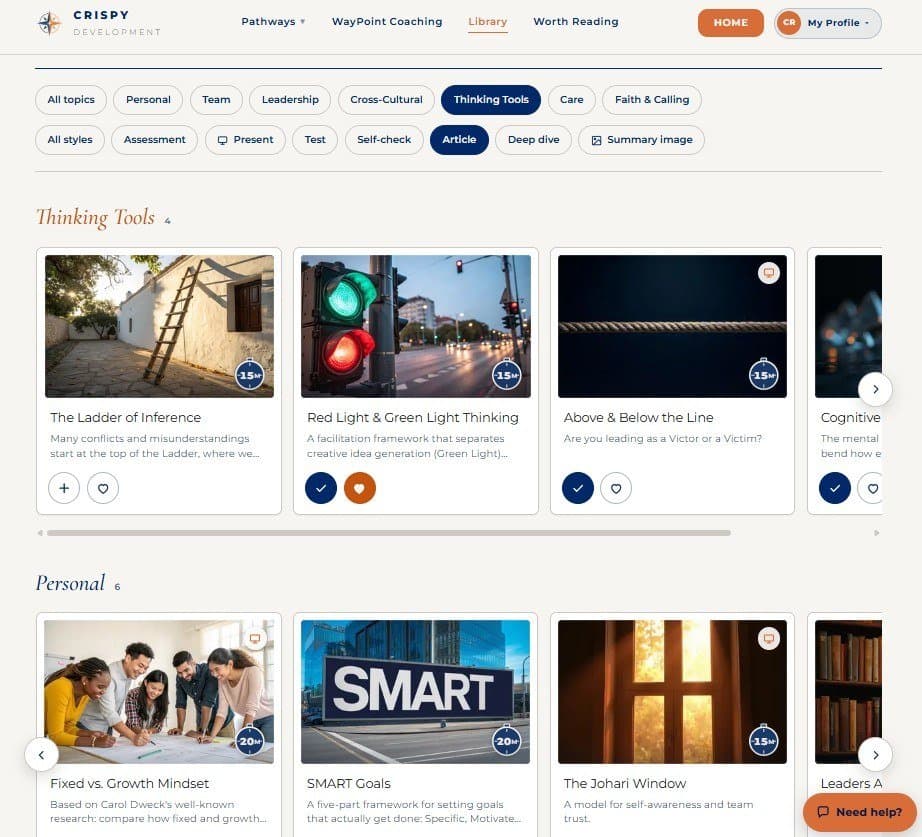This screenshot has height=837, width=922.
Task: Click 20M timer badge on SMART Goals image
Action: [507, 741]
